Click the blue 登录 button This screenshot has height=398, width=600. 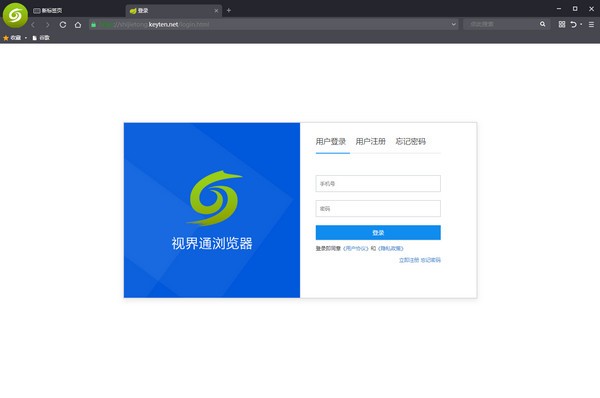[x=378, y=233]
